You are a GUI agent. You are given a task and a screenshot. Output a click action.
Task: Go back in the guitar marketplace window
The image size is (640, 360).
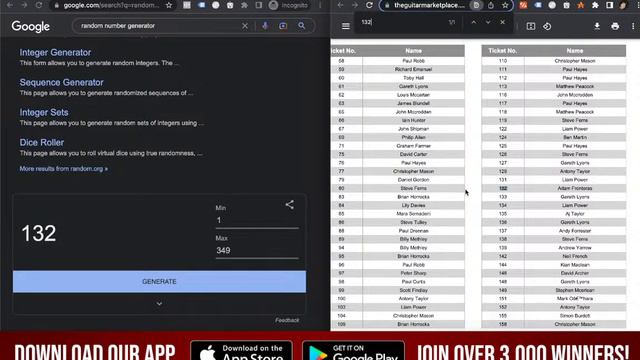pyautogui.click(x=340, y=5)
